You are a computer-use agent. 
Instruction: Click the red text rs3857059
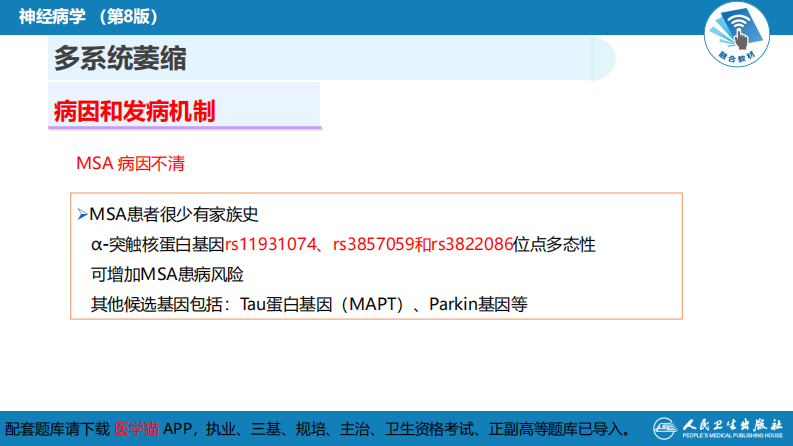click(x=373, y=245)
